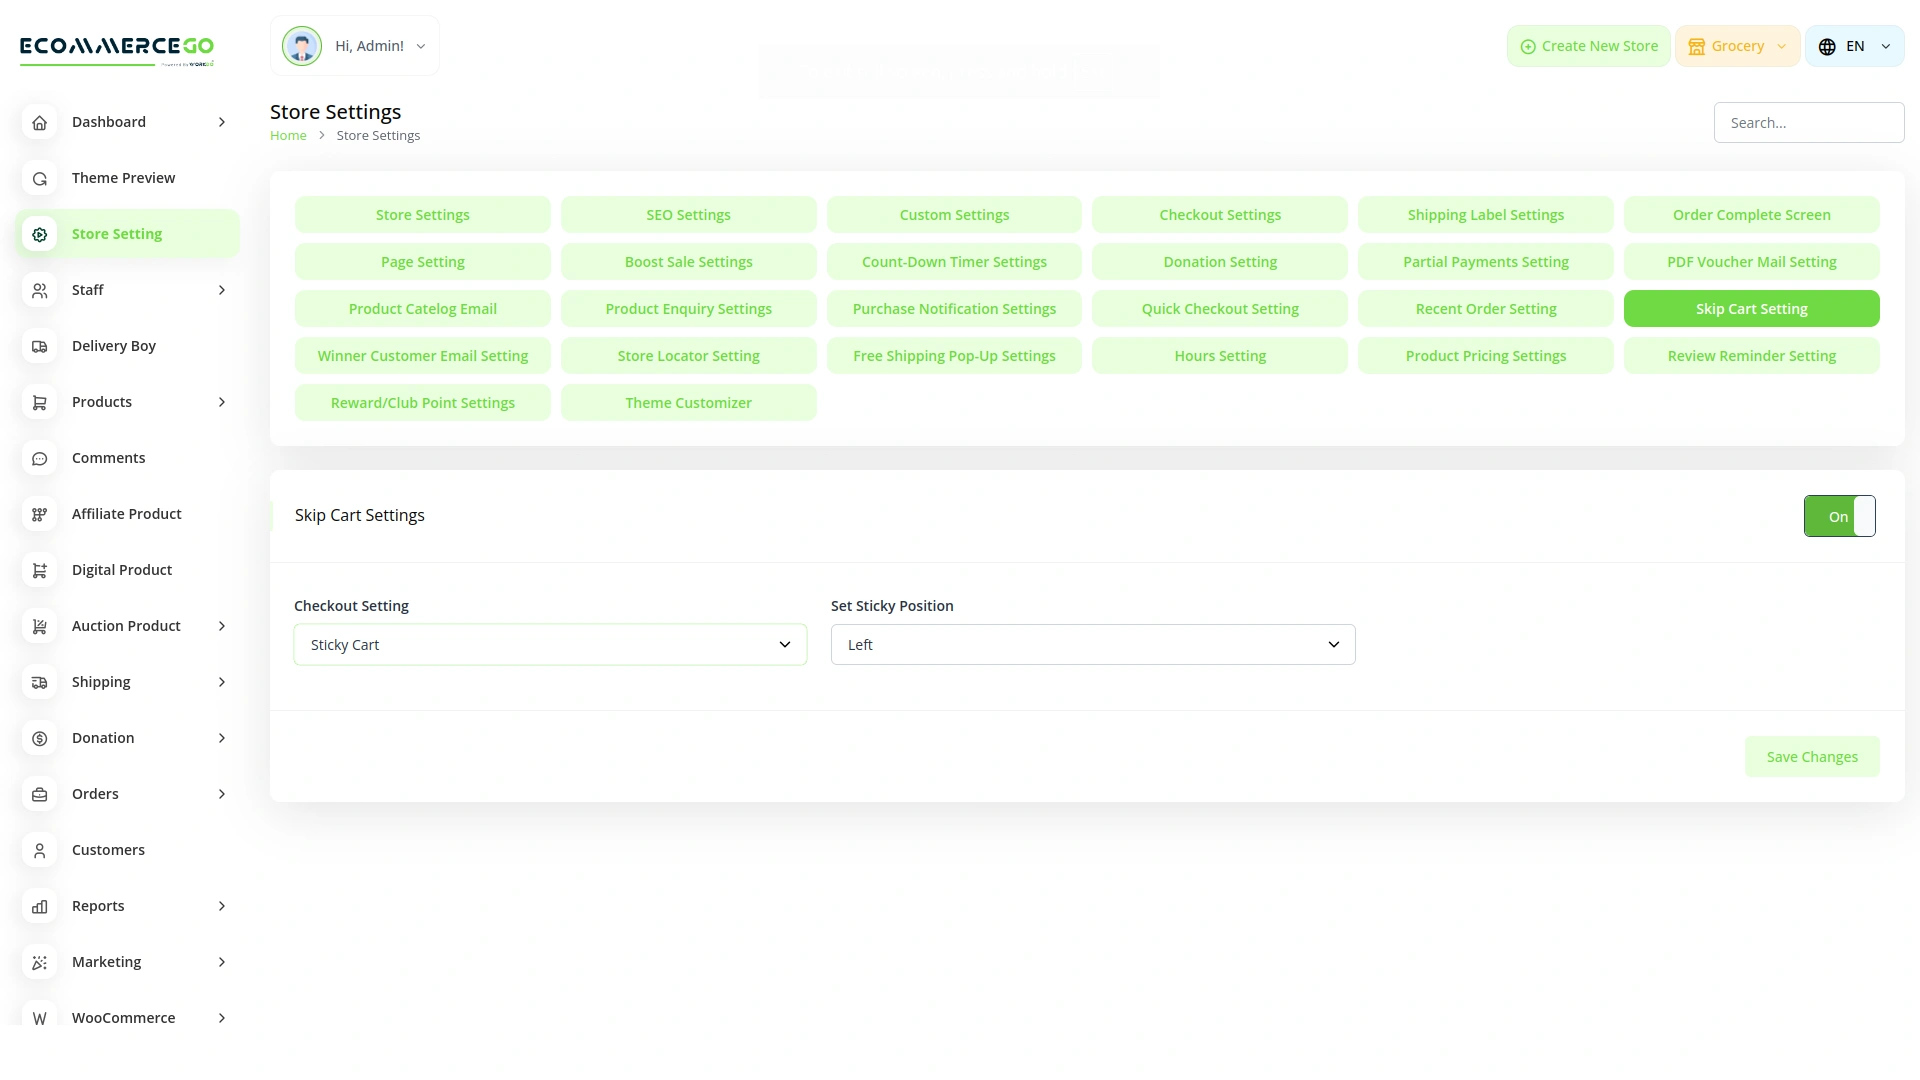Image resolution: width=1920 pixels, height=1080 pixels.
Task: Click the Customers person icon
Action: (x=39, y=850)
